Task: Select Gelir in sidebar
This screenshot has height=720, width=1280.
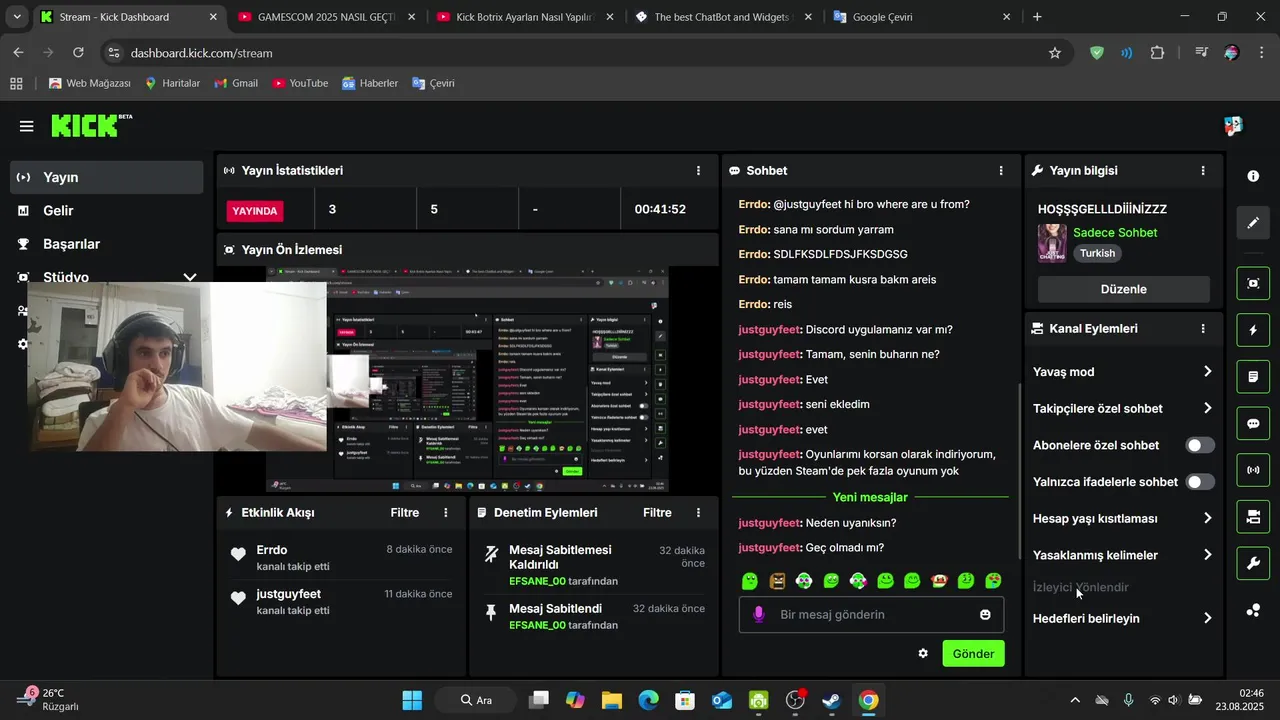Action: (x=107, y=211)
